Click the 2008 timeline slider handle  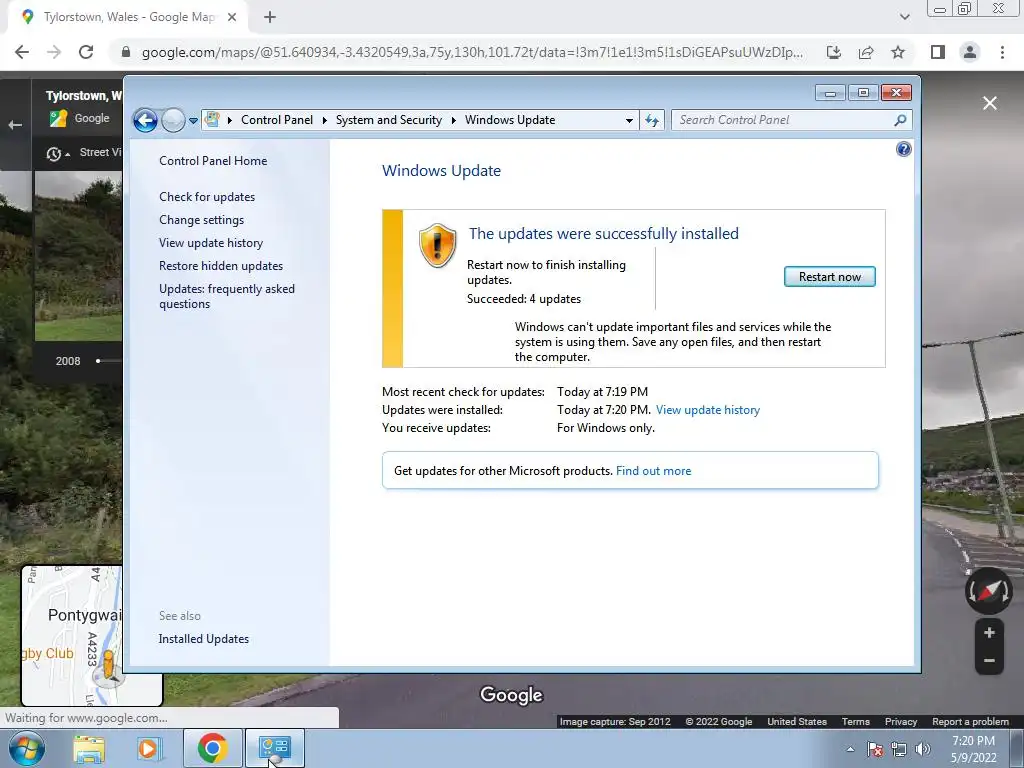[x=98, y=361]
